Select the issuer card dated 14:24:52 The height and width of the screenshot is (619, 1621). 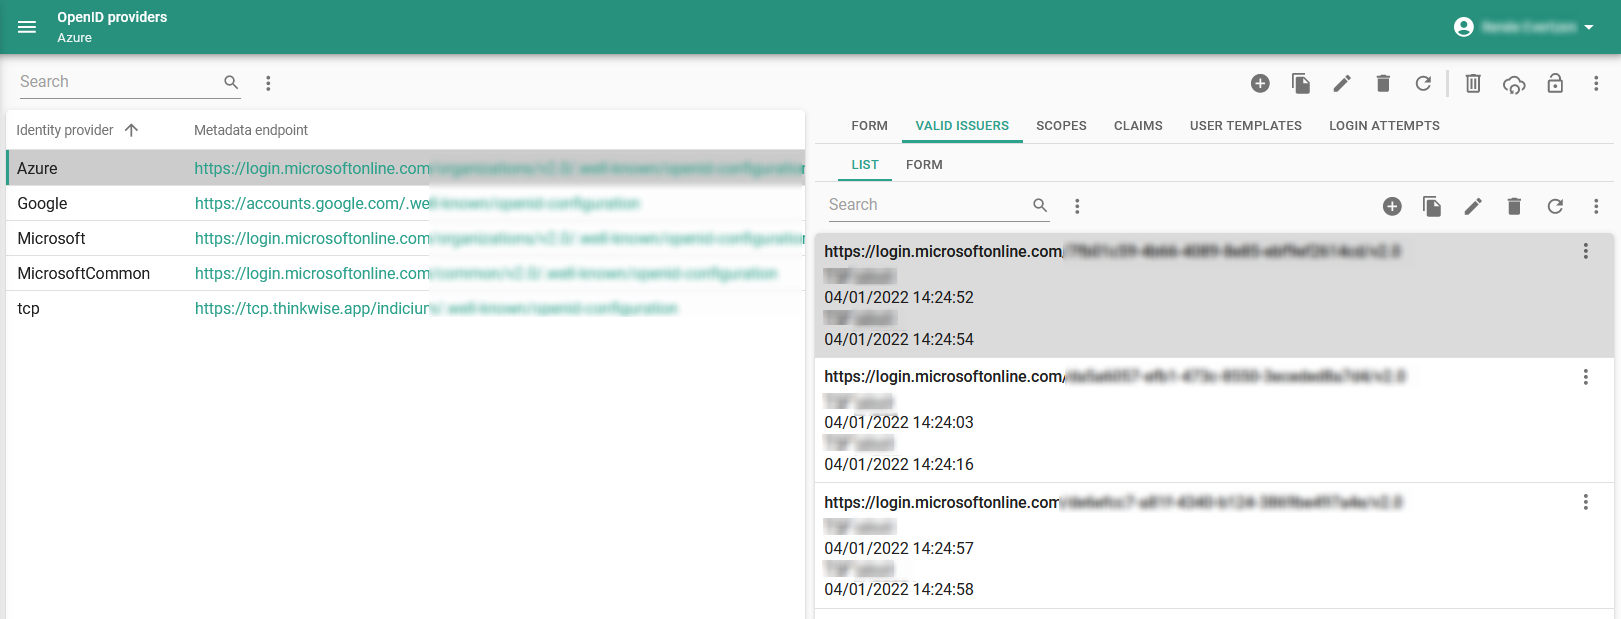click(1214, 296)
